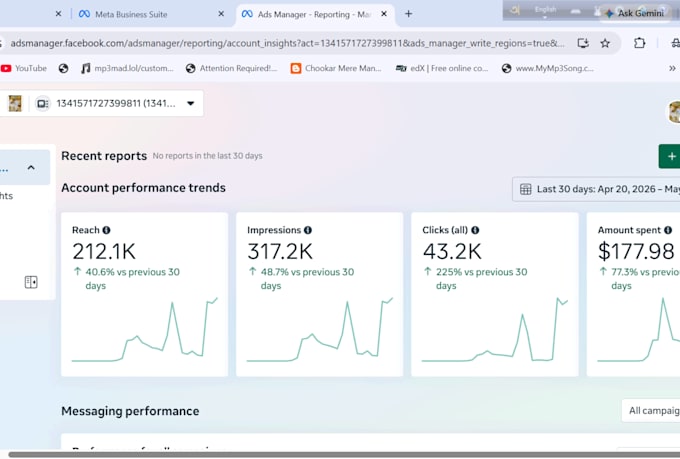Screen dimensions: 680x459
Task: Click the calendar icon in date range
Action: [525, 189]
